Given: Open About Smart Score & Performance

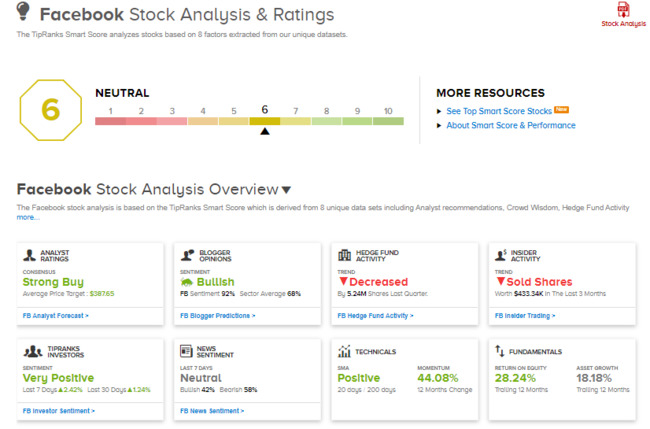Looking at the screenshot, I should click(x=510, y=125).
